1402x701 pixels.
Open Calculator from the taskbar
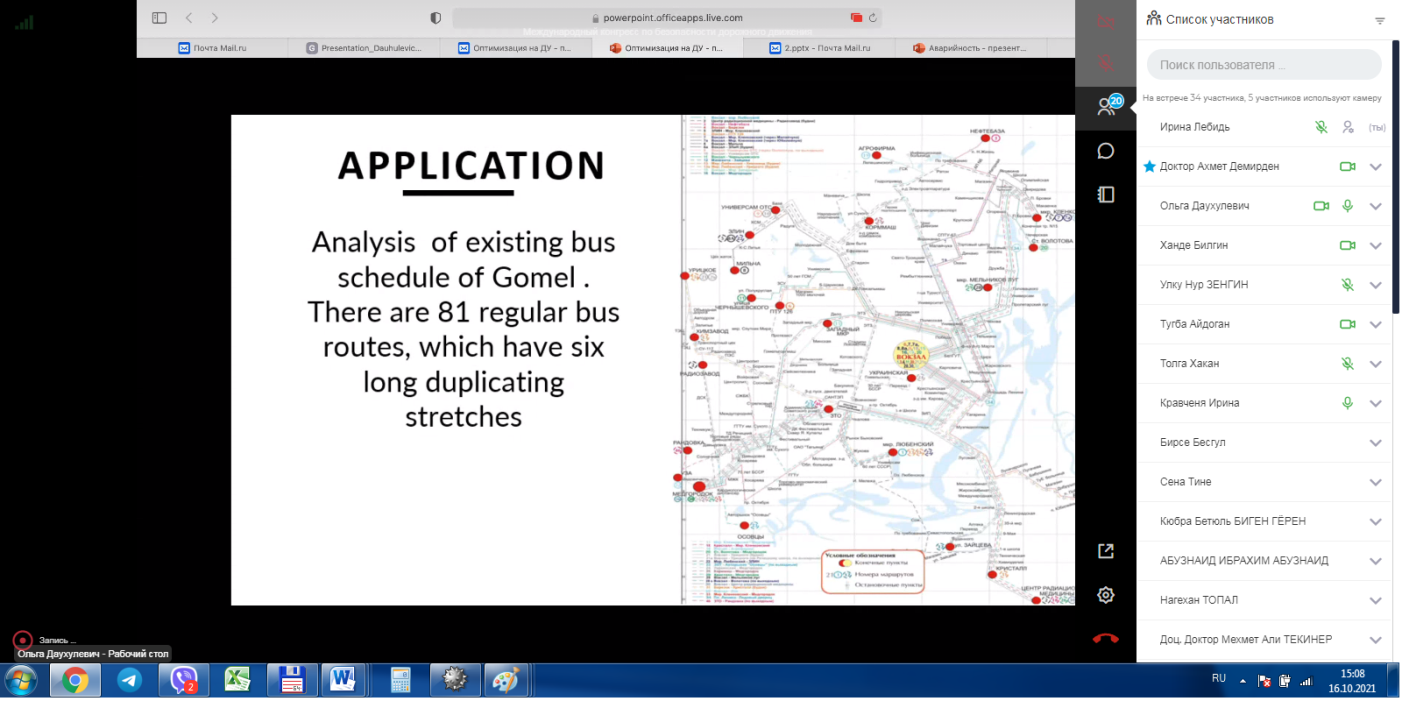click(x=401, y=681)
